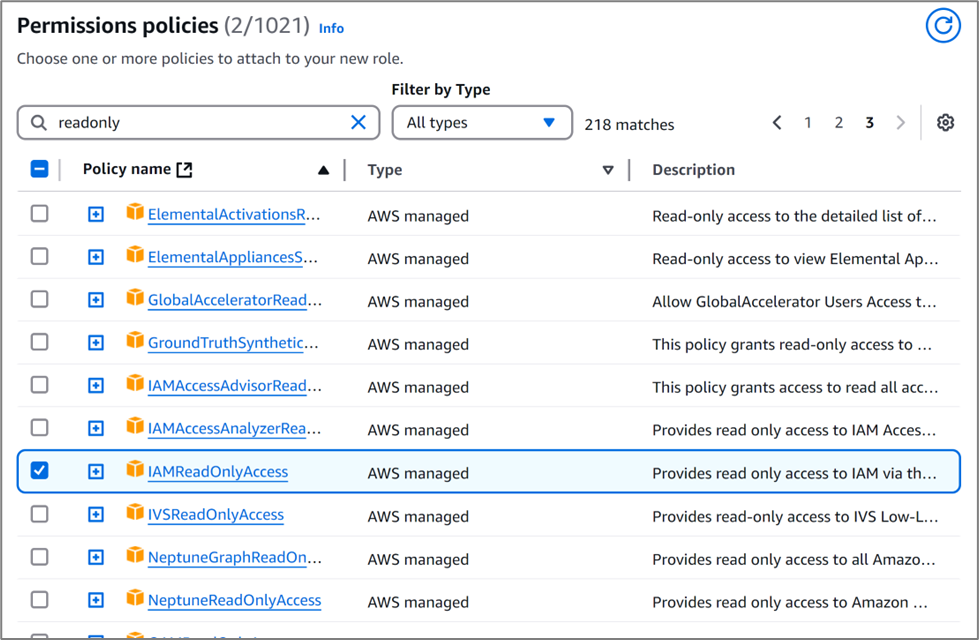Refresh the permissions policies list
This screenshot has height=640, width=979.
[943, 25]
